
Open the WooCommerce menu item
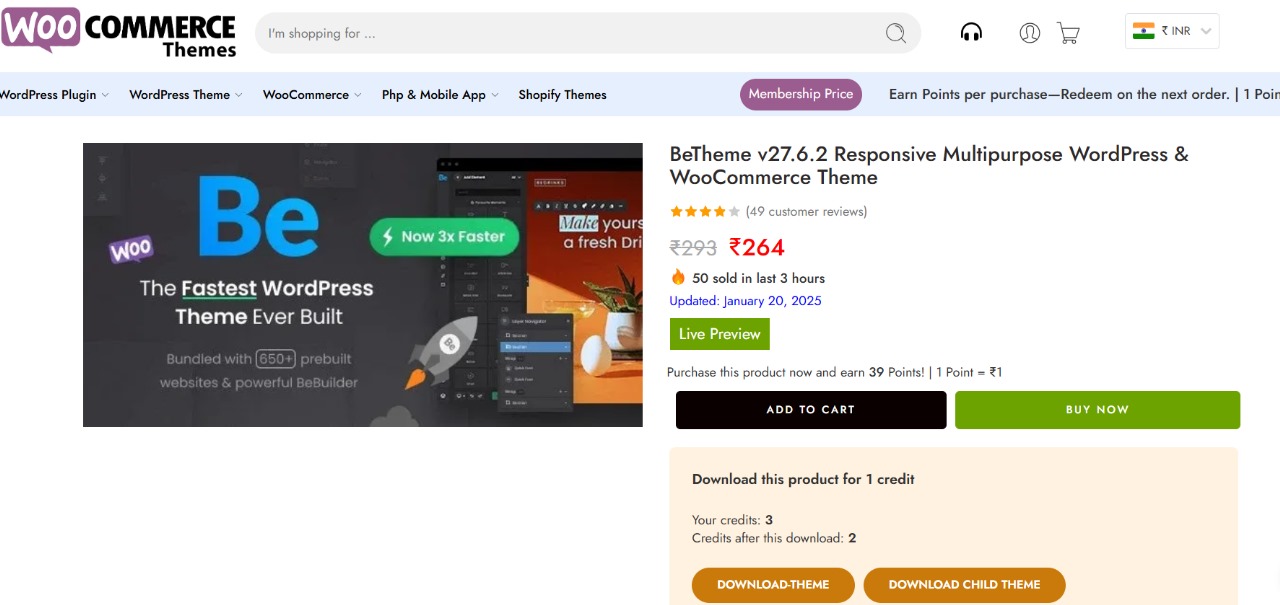[x=305, y=94]
